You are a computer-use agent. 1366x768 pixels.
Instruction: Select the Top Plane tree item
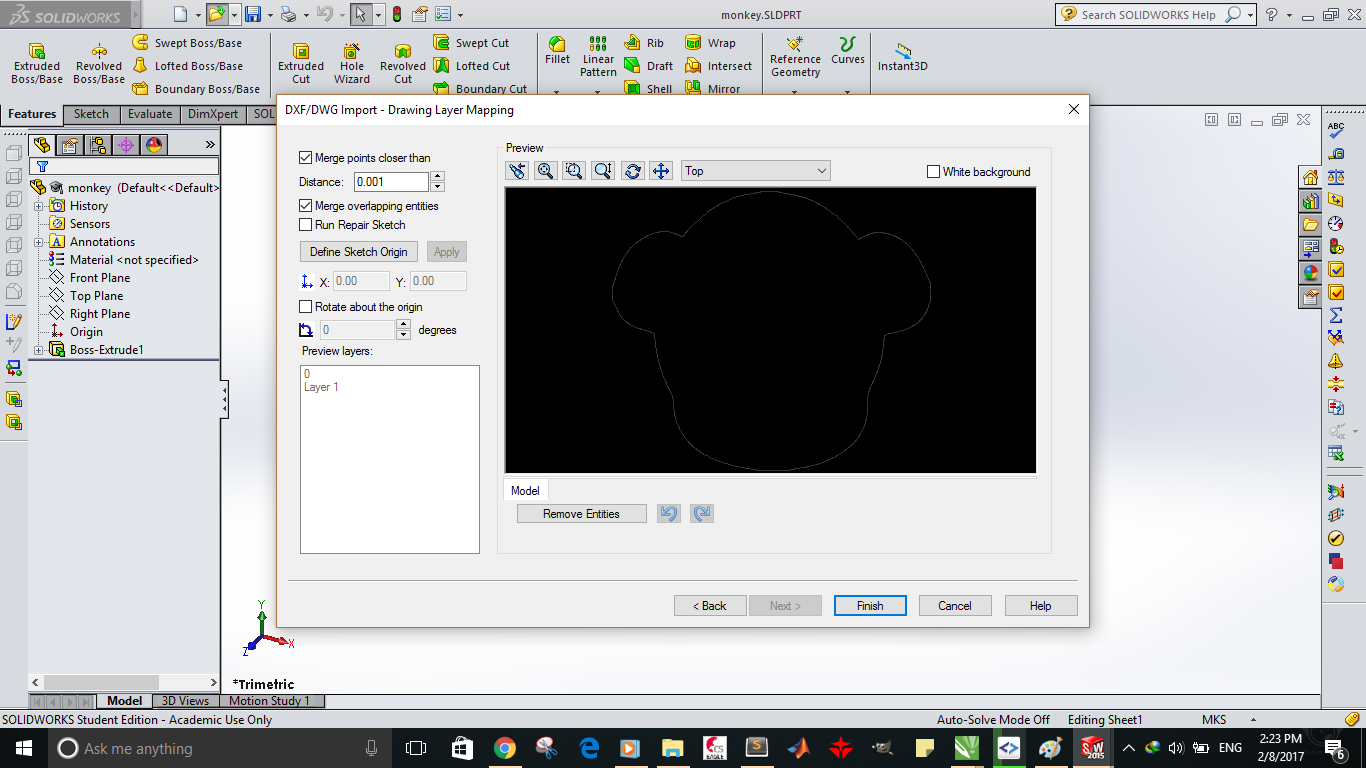[96, 296]
